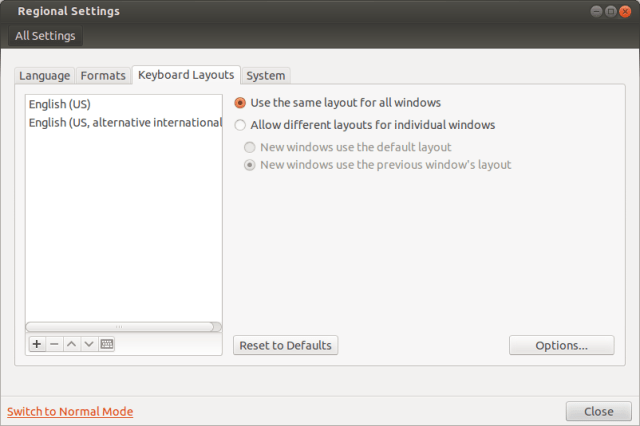Image resolution: width=640 pixels, height=426 pixels.
Task: Move selected layout down with arrow icon
Action: pyautogui.click(x=89, y=344)
